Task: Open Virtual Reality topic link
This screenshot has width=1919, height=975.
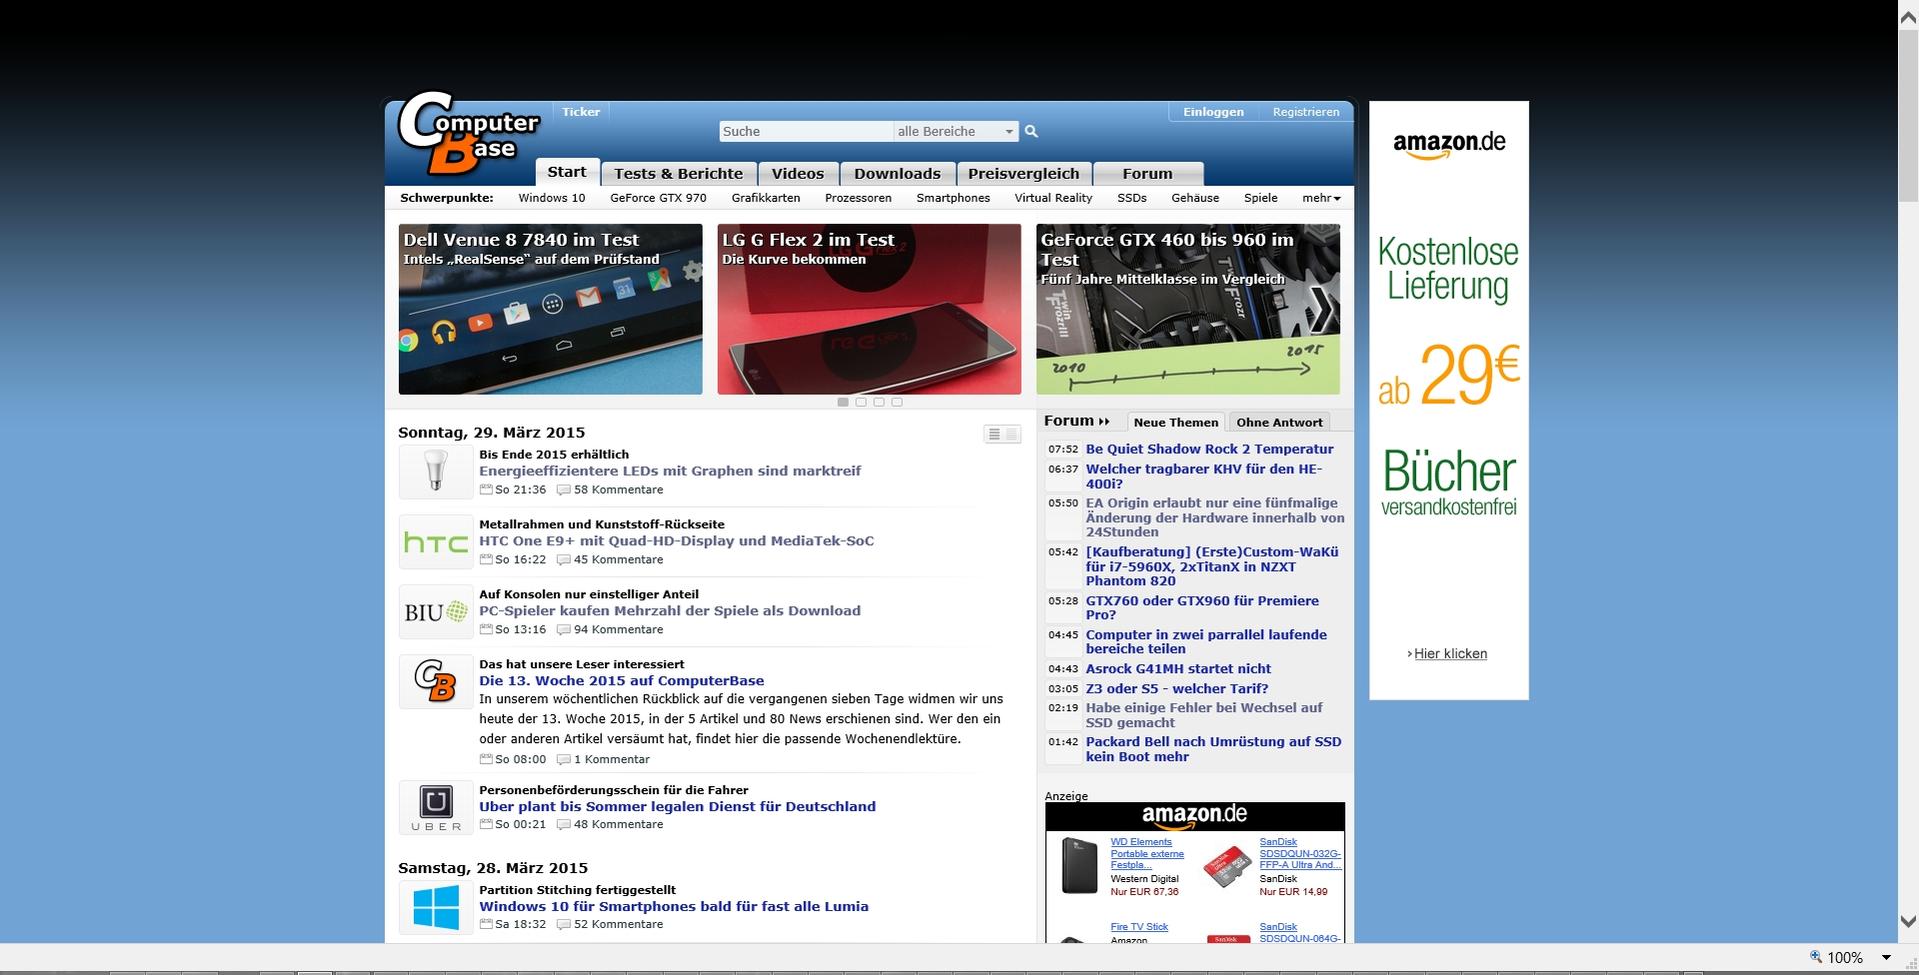Action: (x=1053, y=198)
